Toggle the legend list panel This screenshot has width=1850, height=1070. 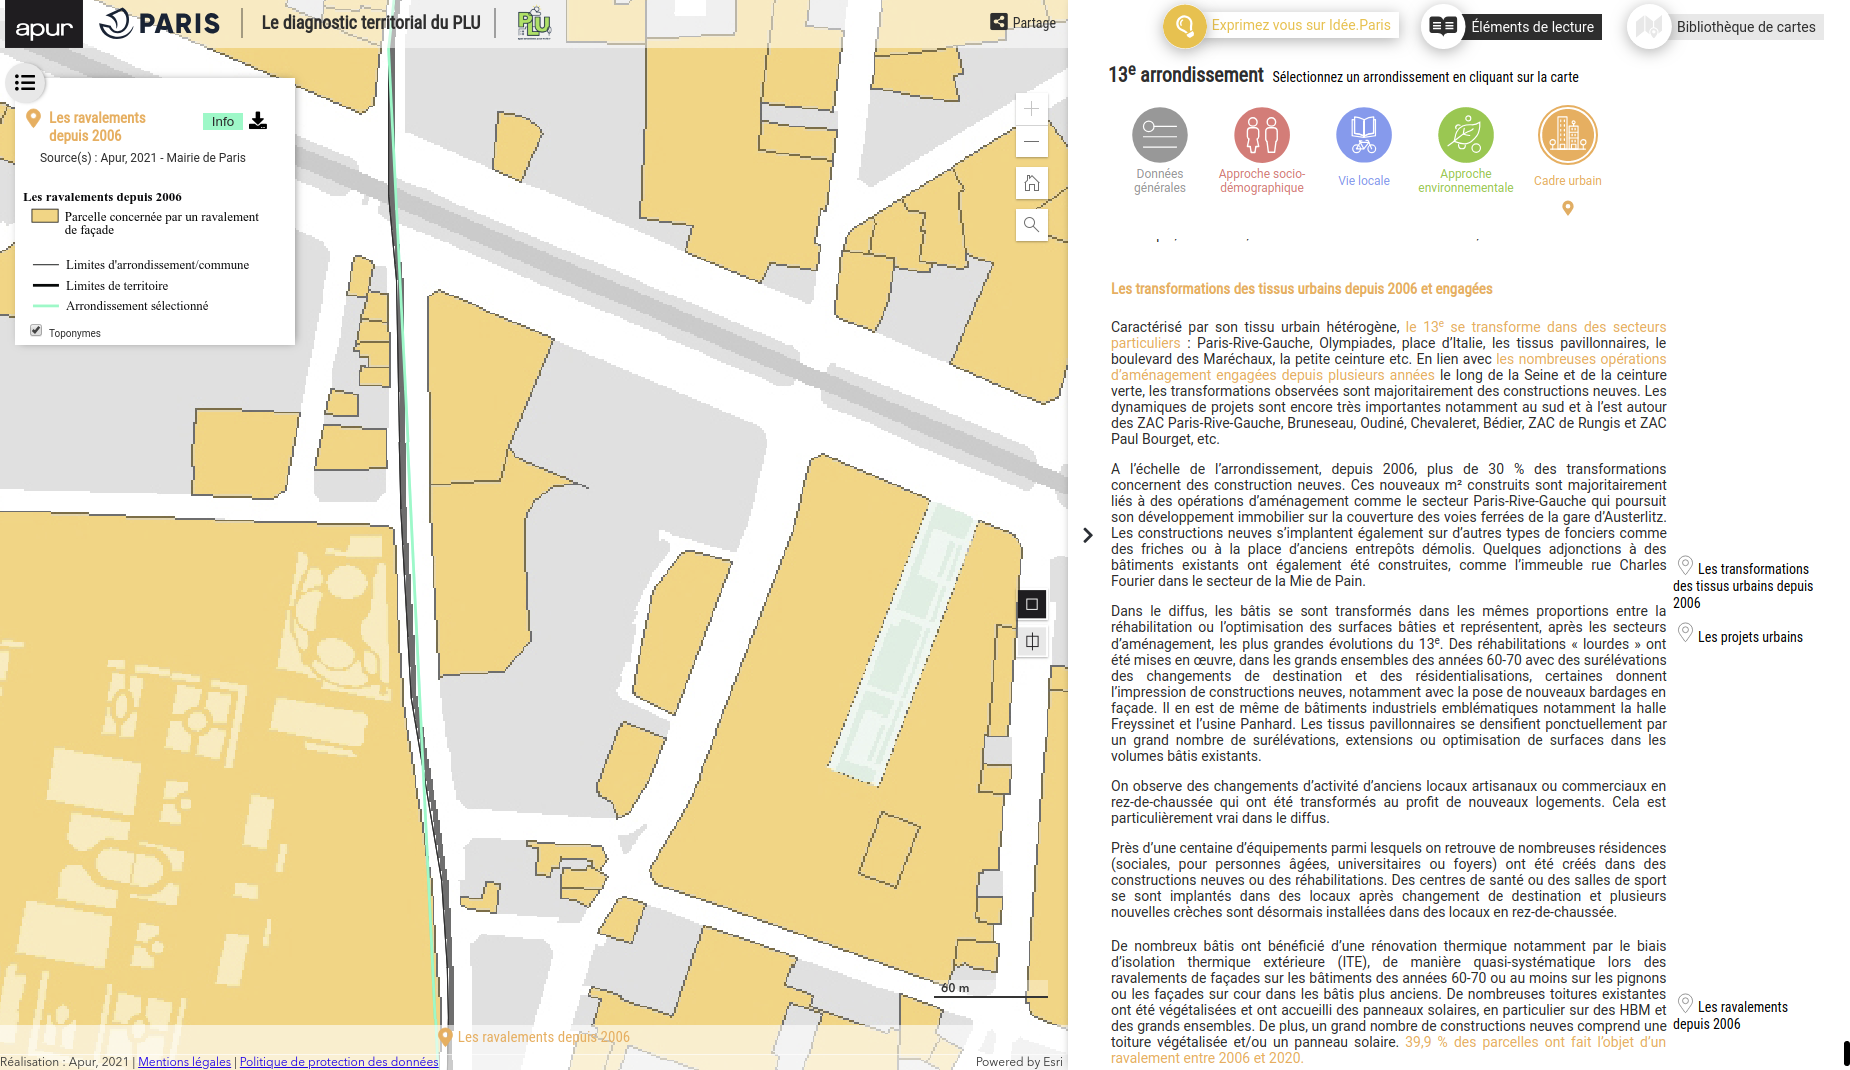tap(25, 83)
